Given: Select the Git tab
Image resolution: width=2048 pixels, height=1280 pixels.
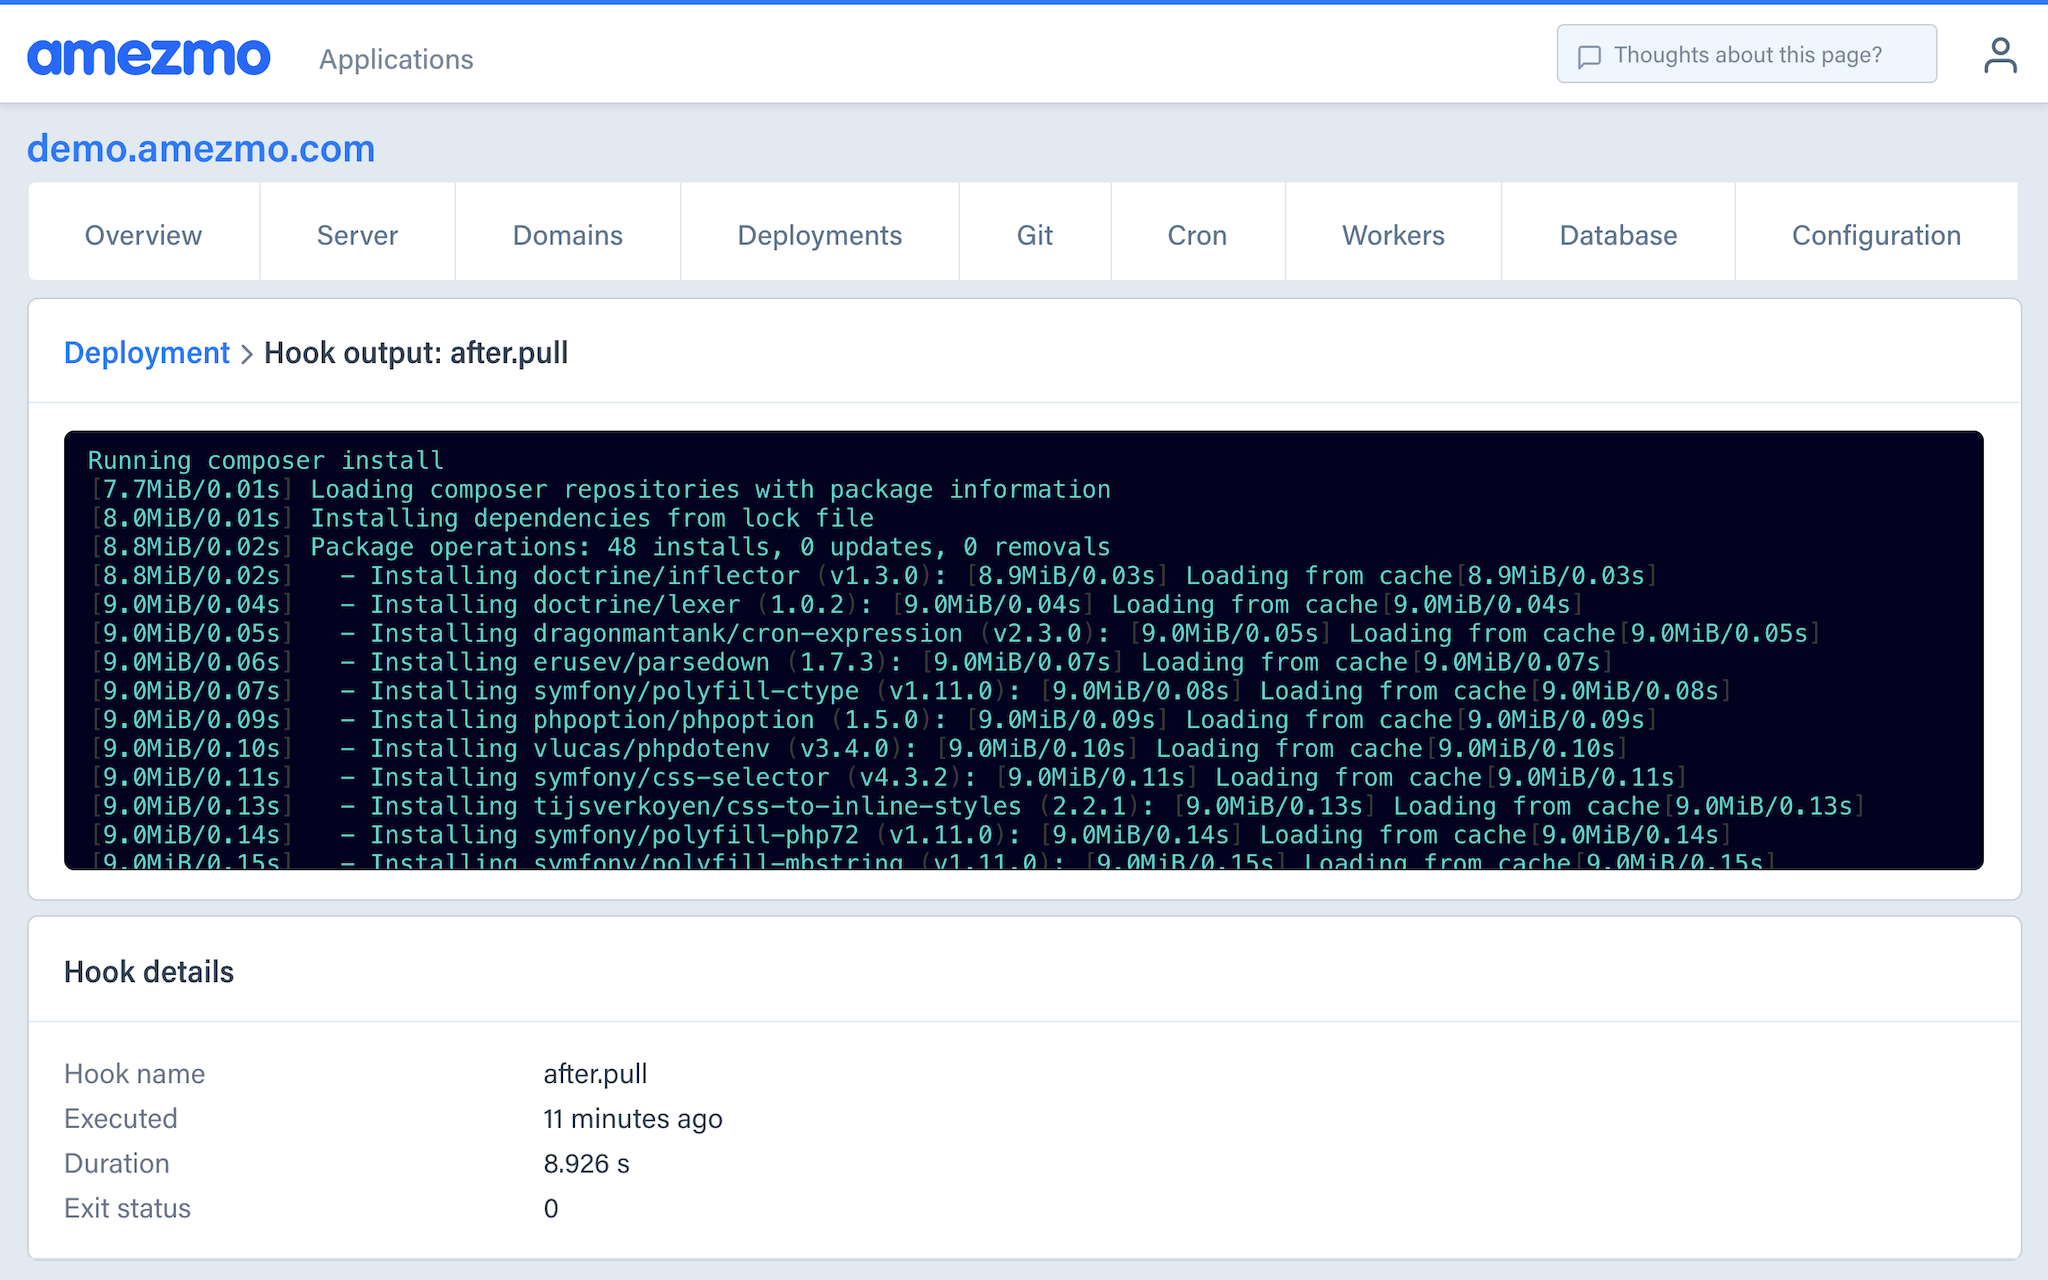Looking at the screenshot, I should coord(1034,235).
